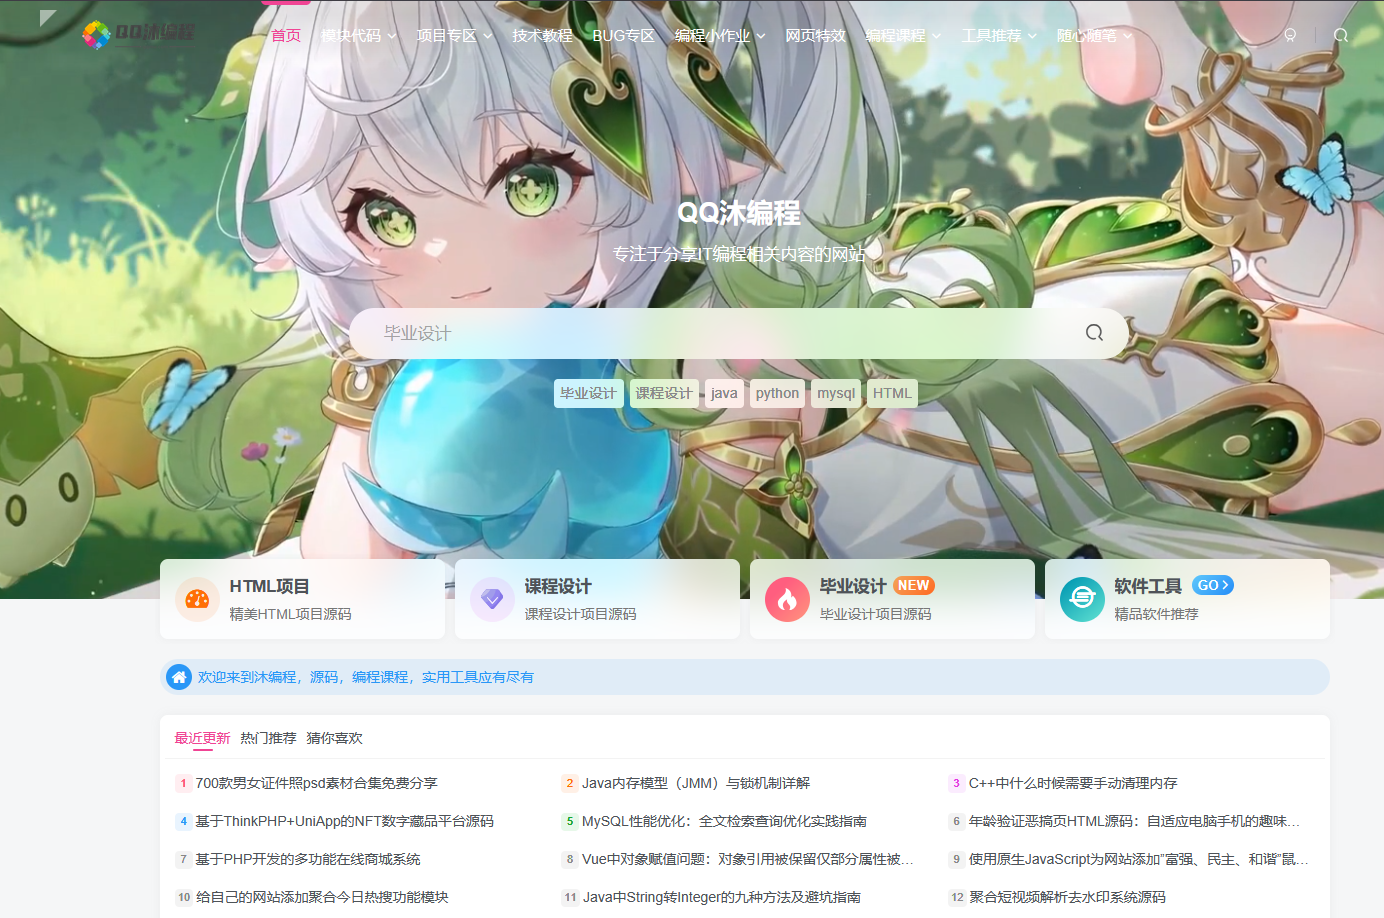Open article 给自己的网站添加聚合今日热搜功能模块
This screenshot has height=918, width=1384.
click(322, 897)
